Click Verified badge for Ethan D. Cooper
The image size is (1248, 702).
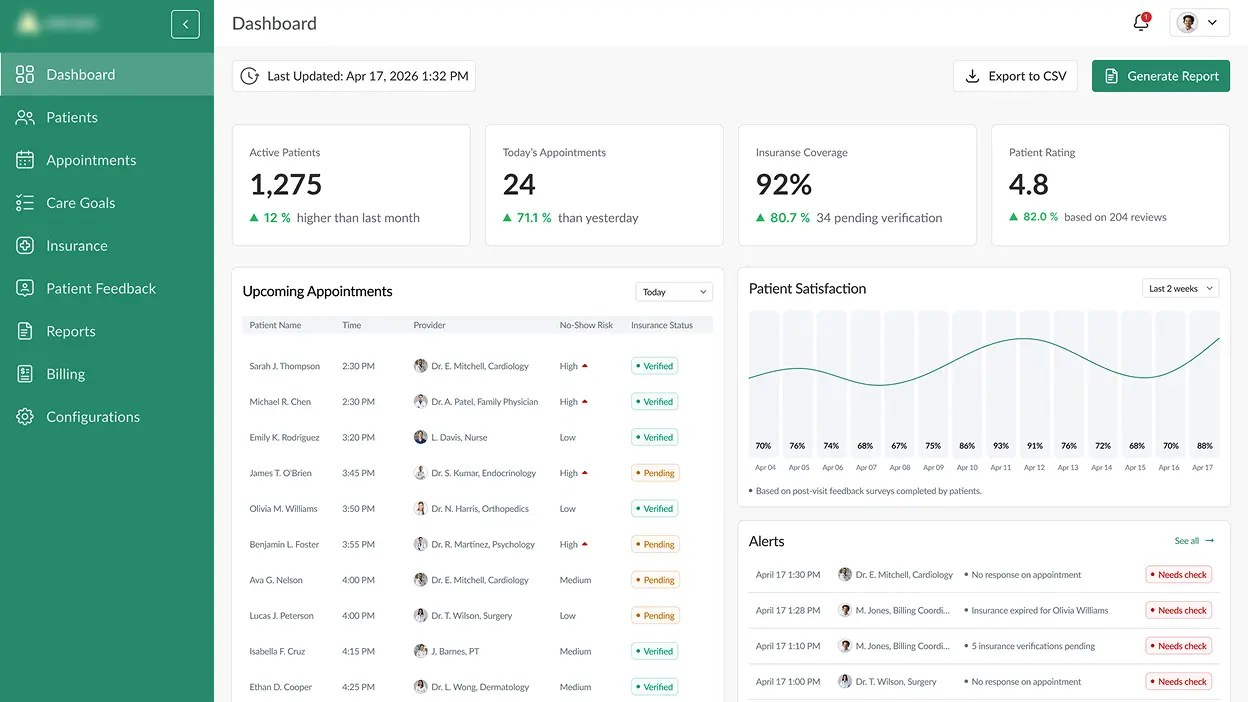pyautogui.click(x=654, y=687)
